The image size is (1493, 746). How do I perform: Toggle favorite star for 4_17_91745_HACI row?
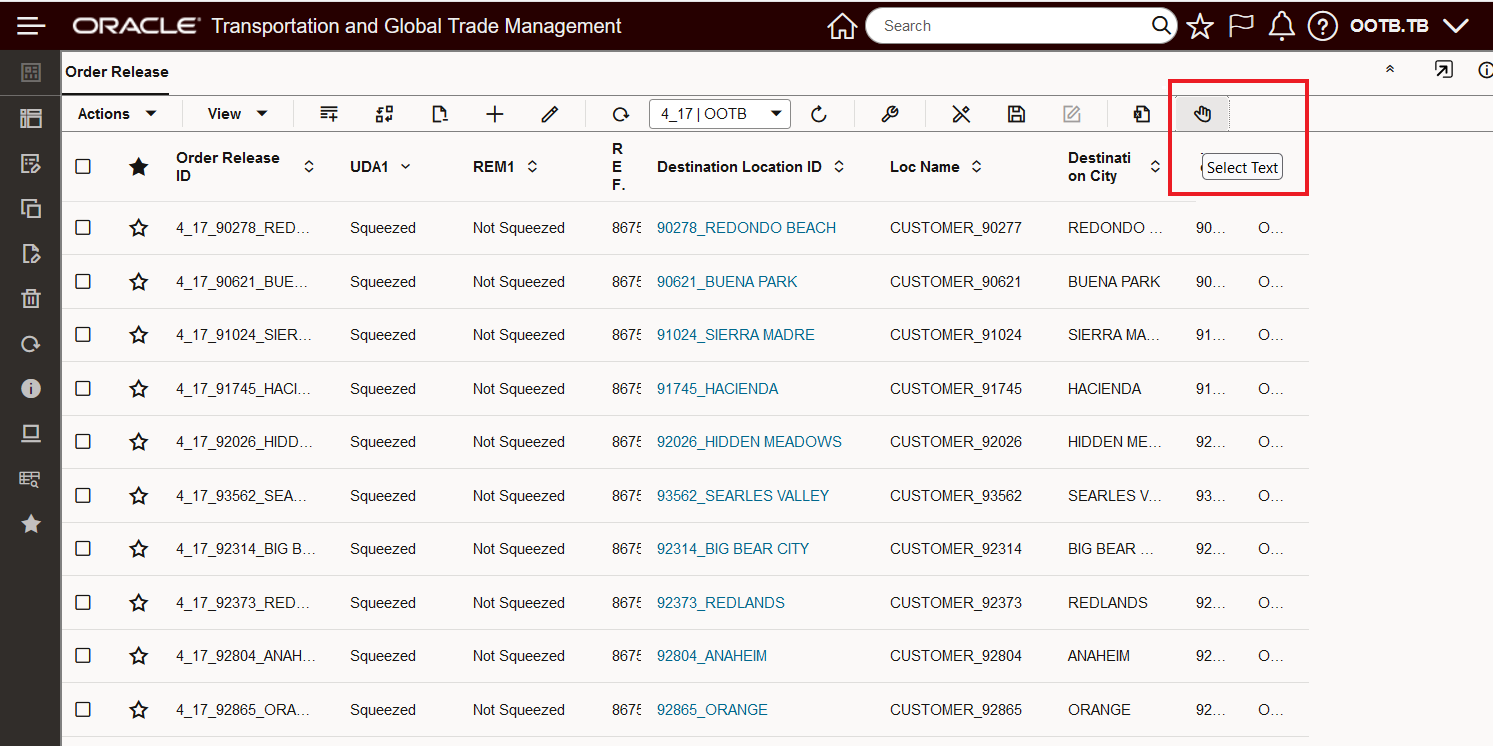[138, 388]
